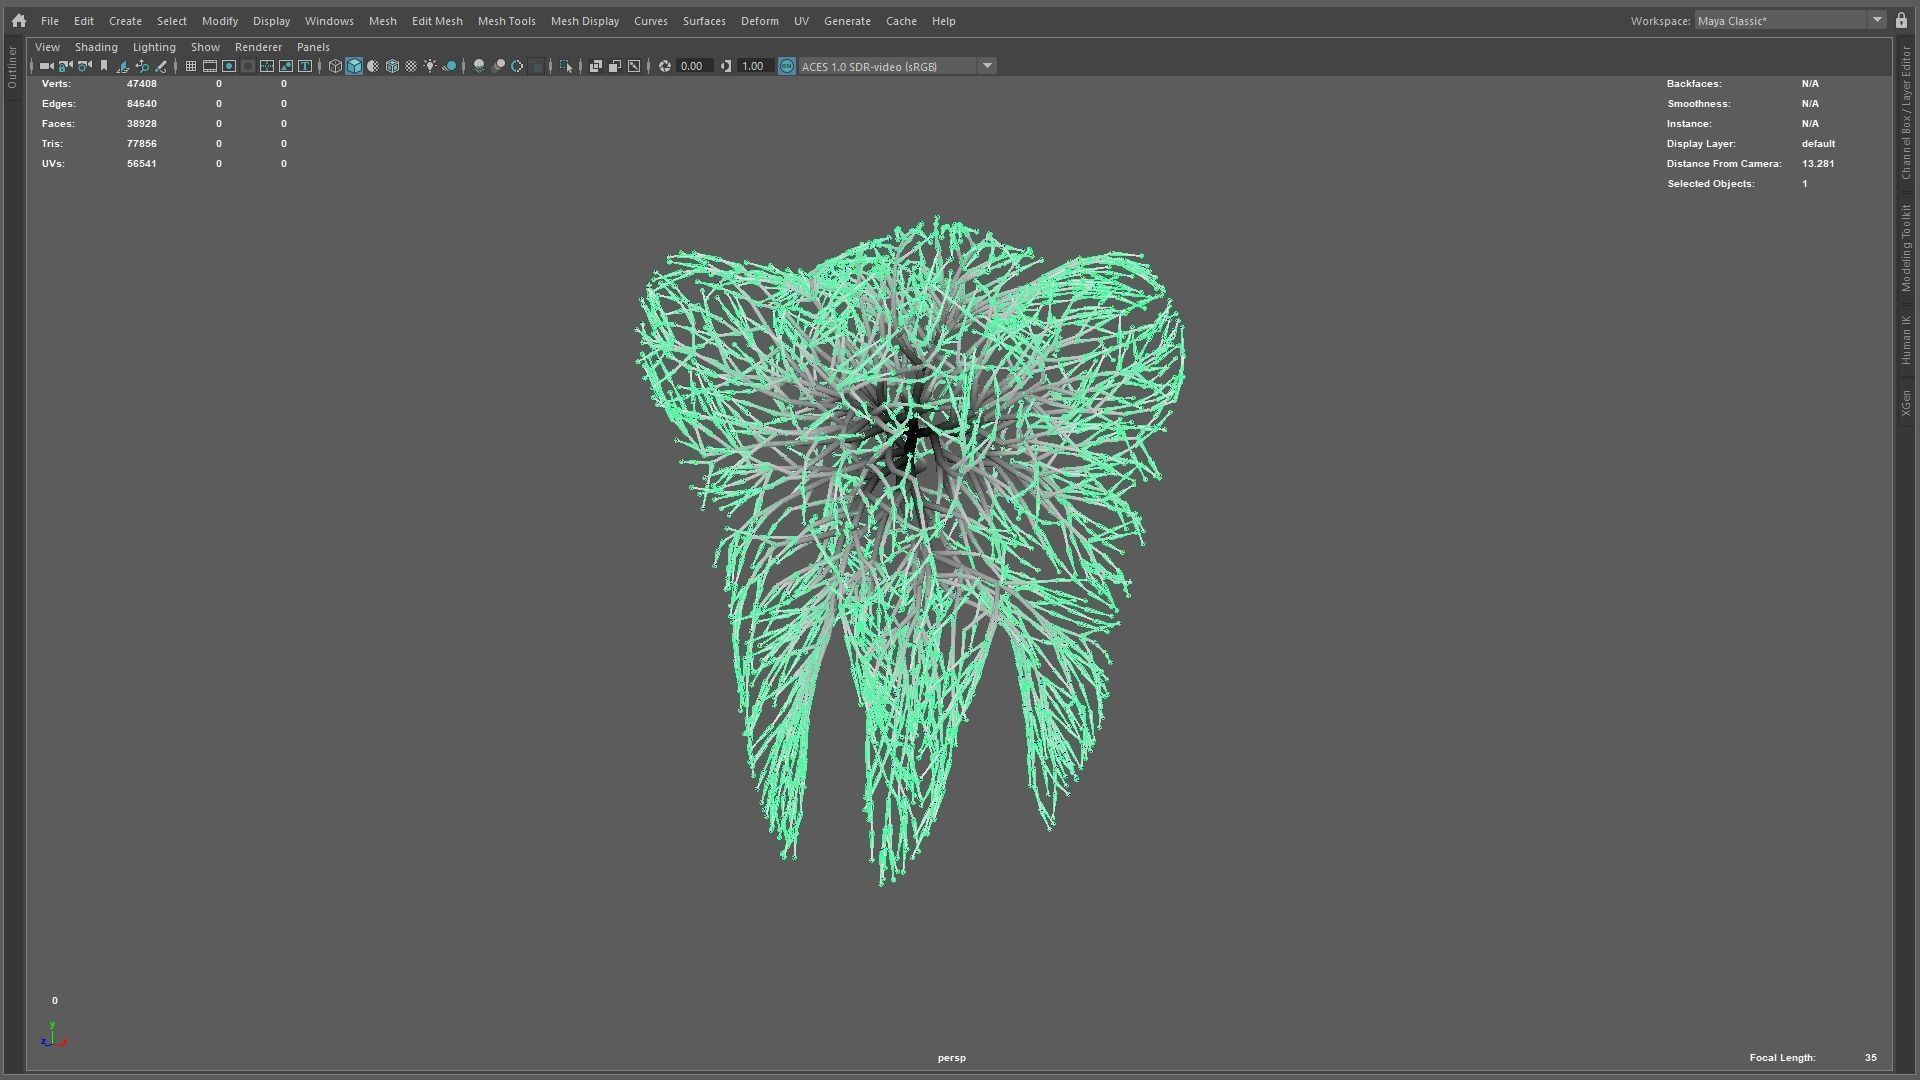Image resolution: width=1920 pixels, height=1080 pixels.
Task: Click the Distance From Camera value 13.281
Action: (1818, 164)
